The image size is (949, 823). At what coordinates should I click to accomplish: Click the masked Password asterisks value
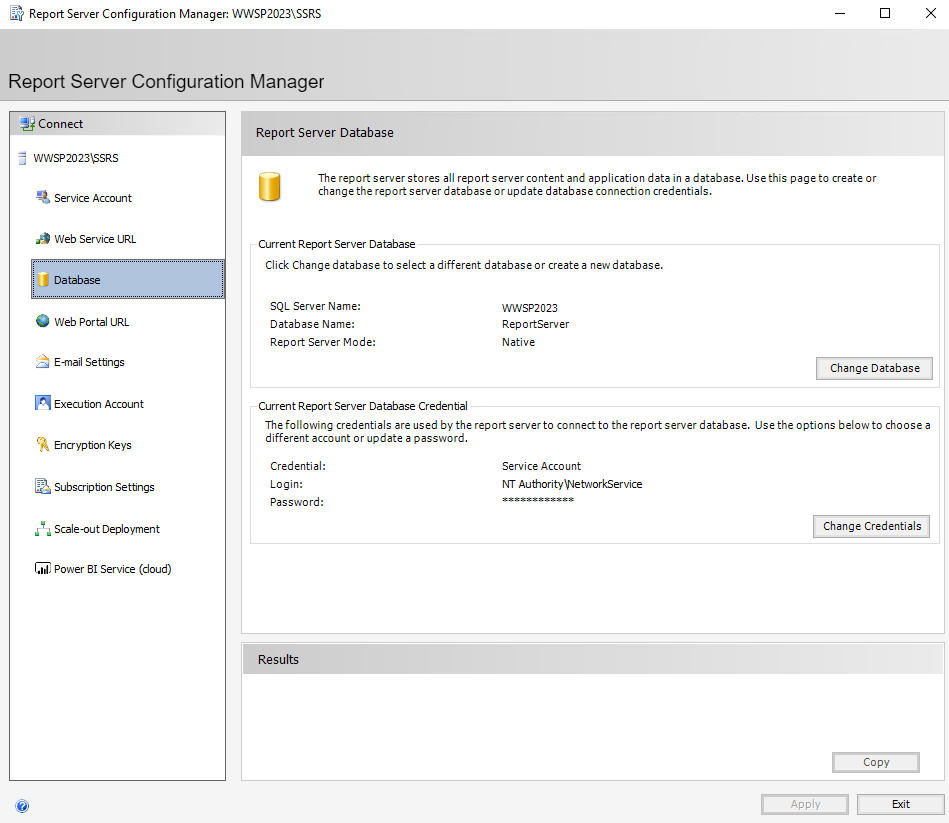coord(537,500)
